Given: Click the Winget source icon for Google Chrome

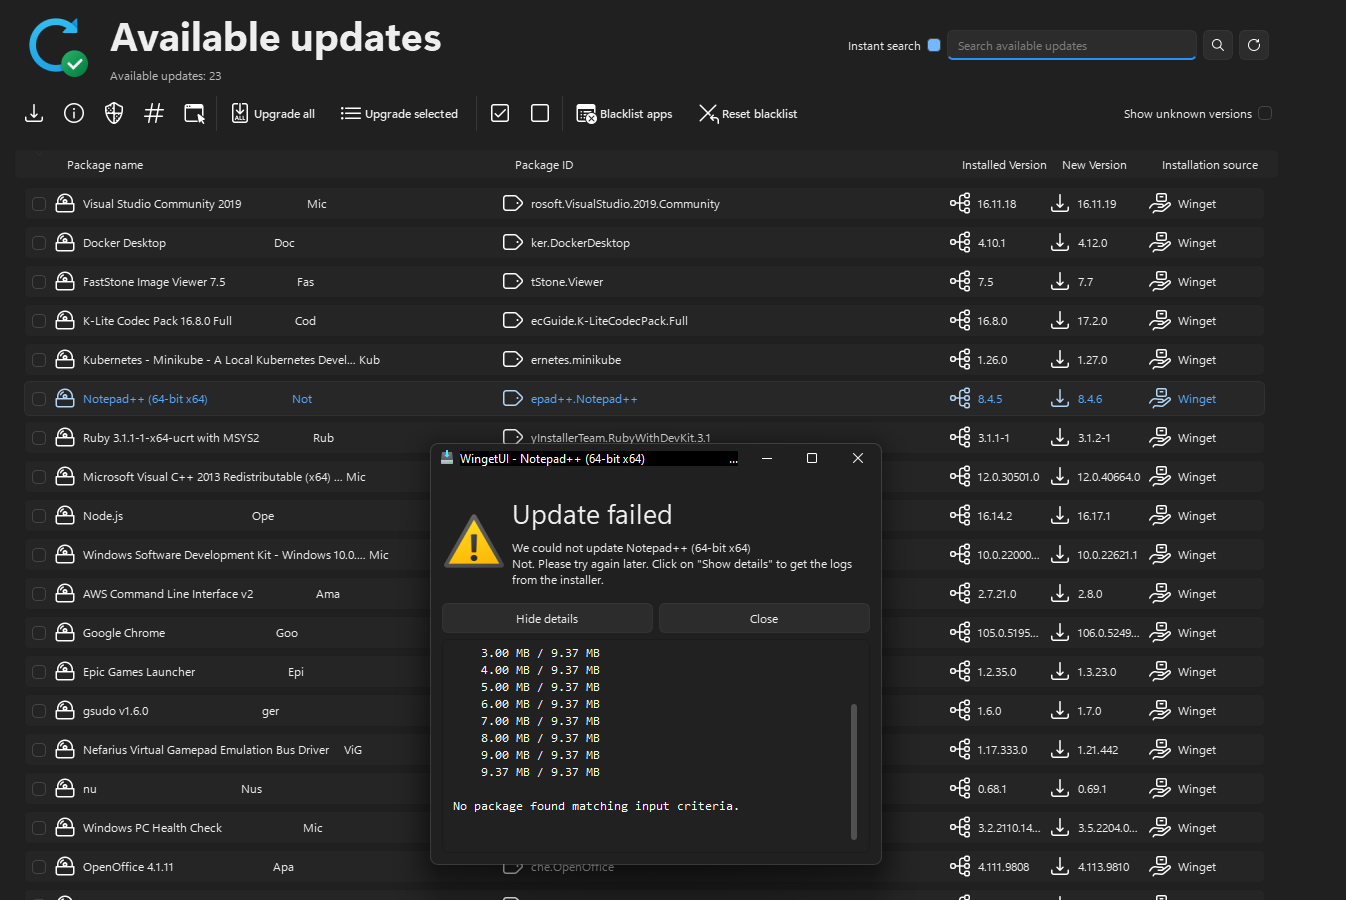Looking at the screenshot, I should (x=1160, y=632).
